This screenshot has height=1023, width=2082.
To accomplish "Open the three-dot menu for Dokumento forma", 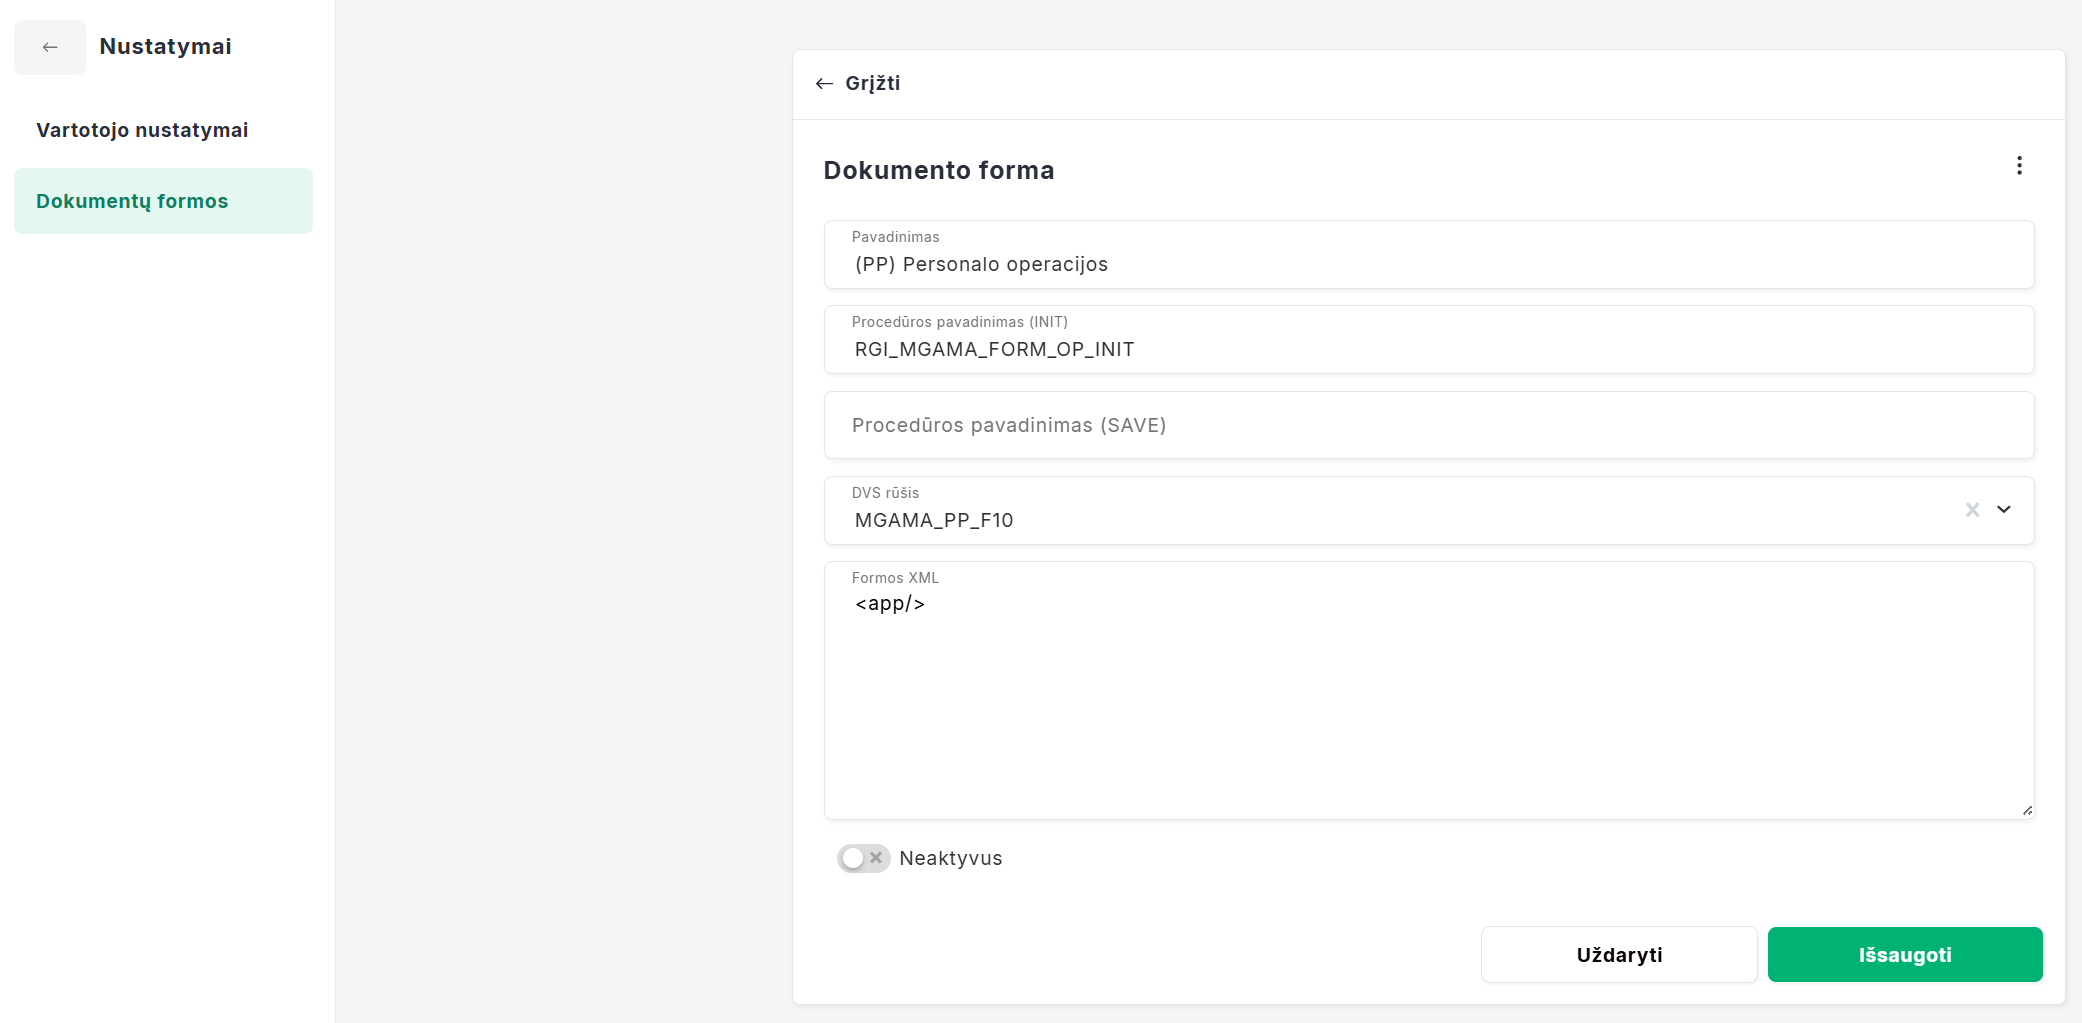I will coord(2019,166).
